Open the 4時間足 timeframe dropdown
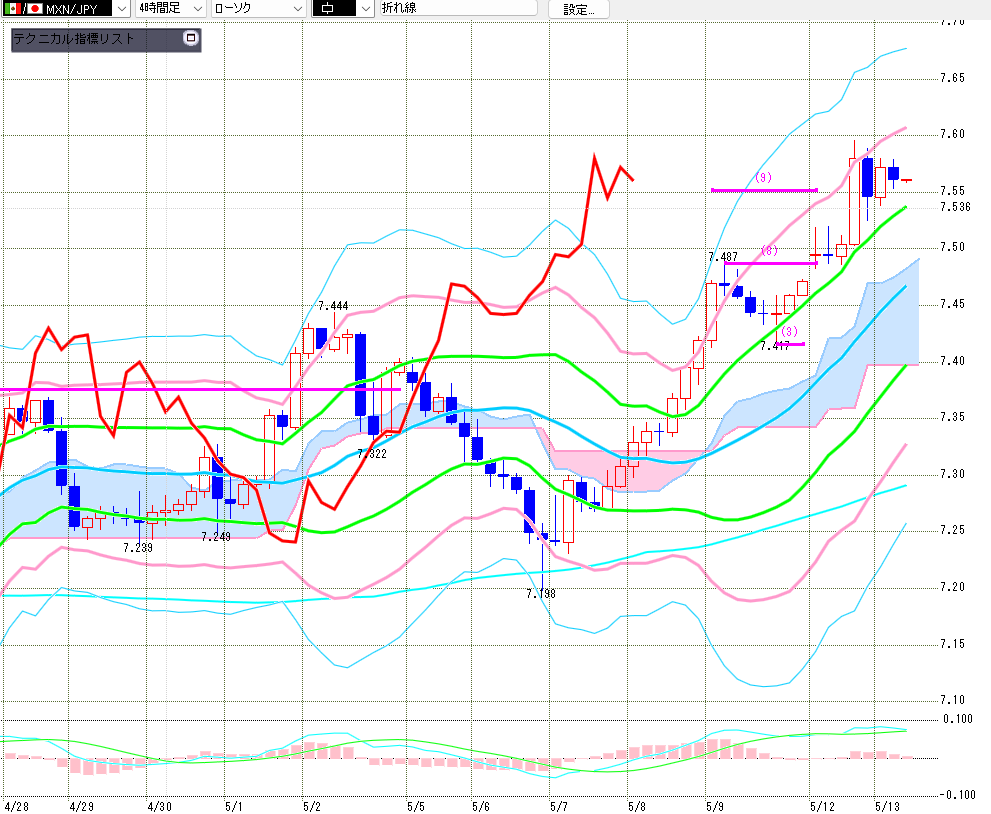 click(171, 9)
